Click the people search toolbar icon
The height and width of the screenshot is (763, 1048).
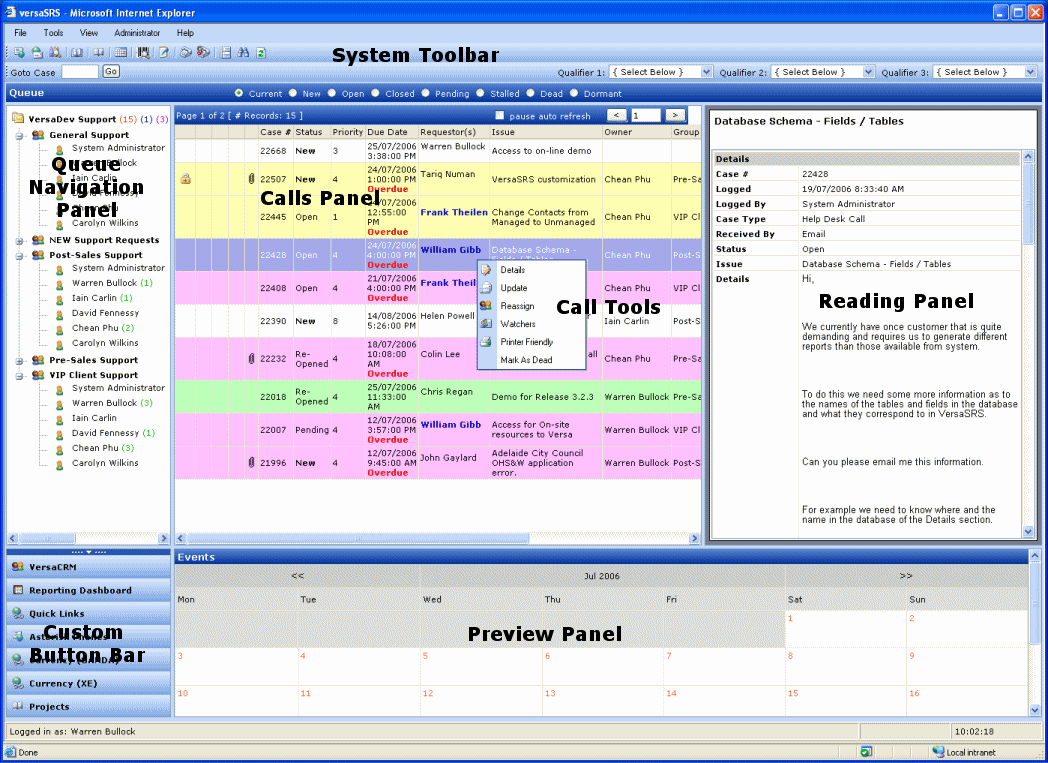click(x=55, y=52)
